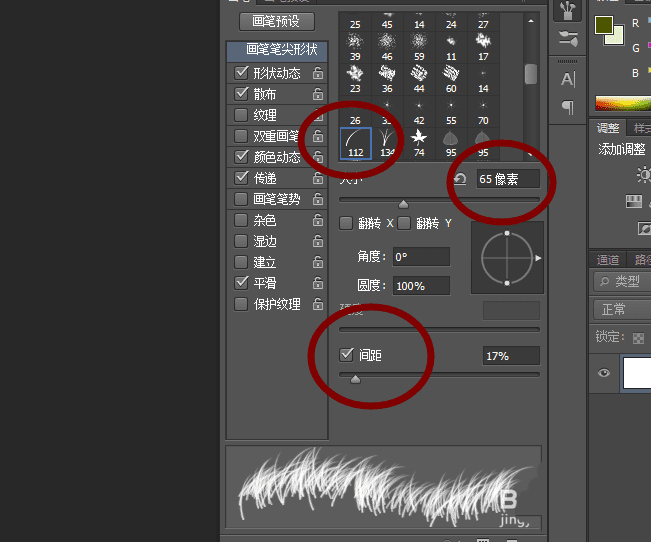Click the spacing value field 17%
Screen dimensions: 651x542
click(x=511, y=356)
